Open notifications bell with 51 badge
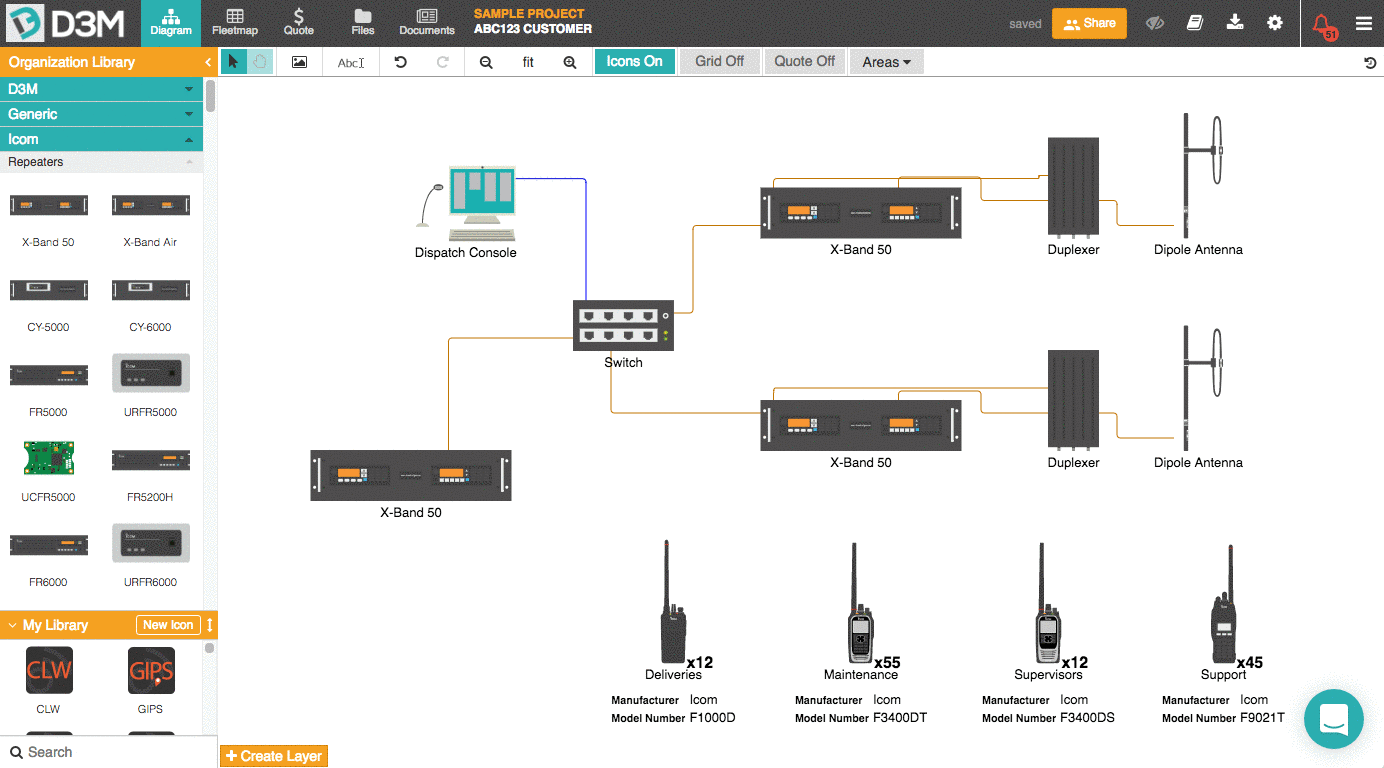 pos(1323,24)
